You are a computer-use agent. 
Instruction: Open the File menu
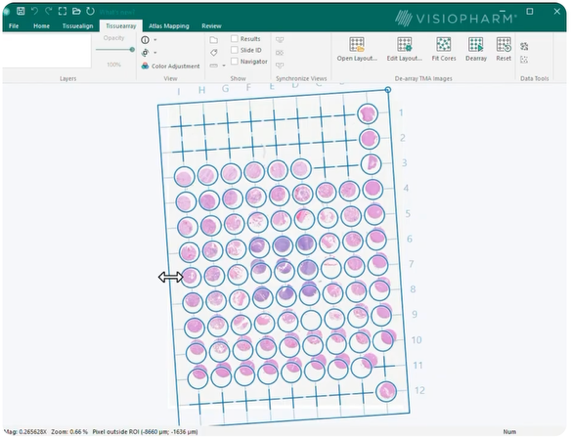14,26
